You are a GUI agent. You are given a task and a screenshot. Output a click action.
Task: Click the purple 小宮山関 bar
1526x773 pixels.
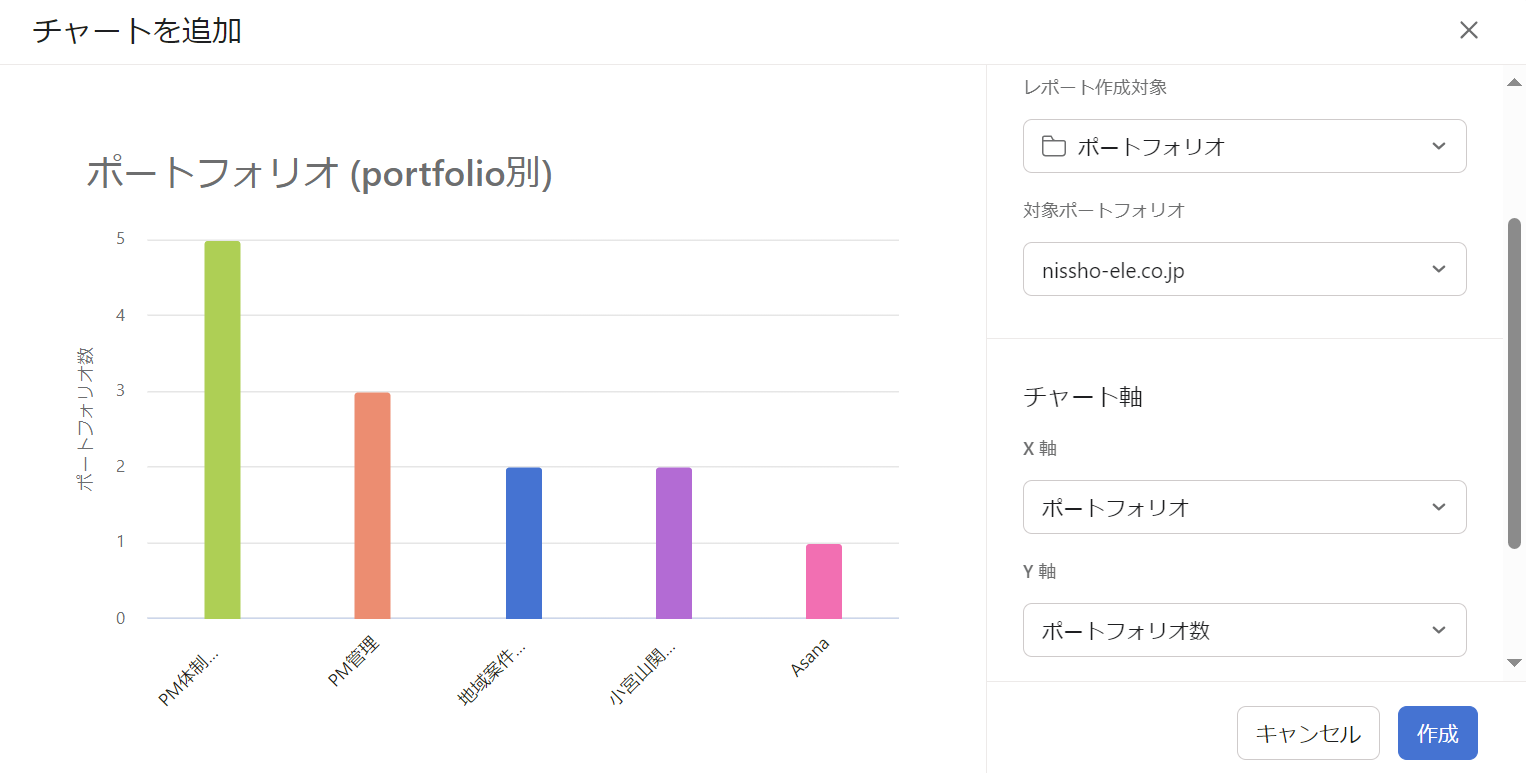(673, 543)
